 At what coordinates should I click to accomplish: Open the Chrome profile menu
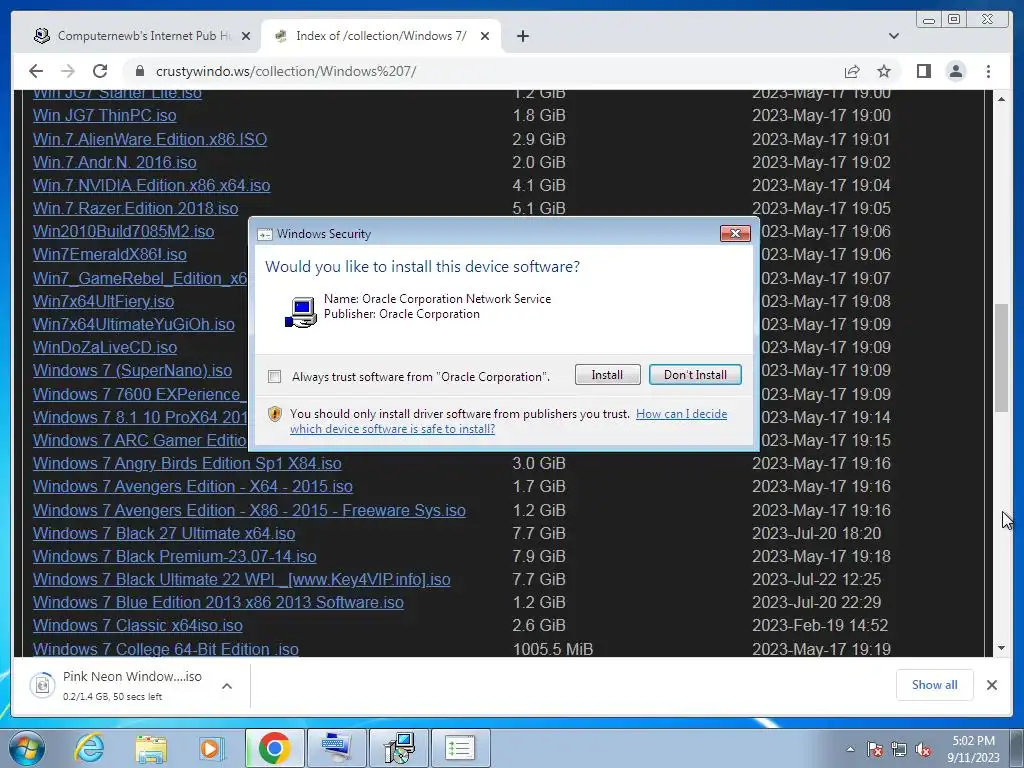[955, 71]
